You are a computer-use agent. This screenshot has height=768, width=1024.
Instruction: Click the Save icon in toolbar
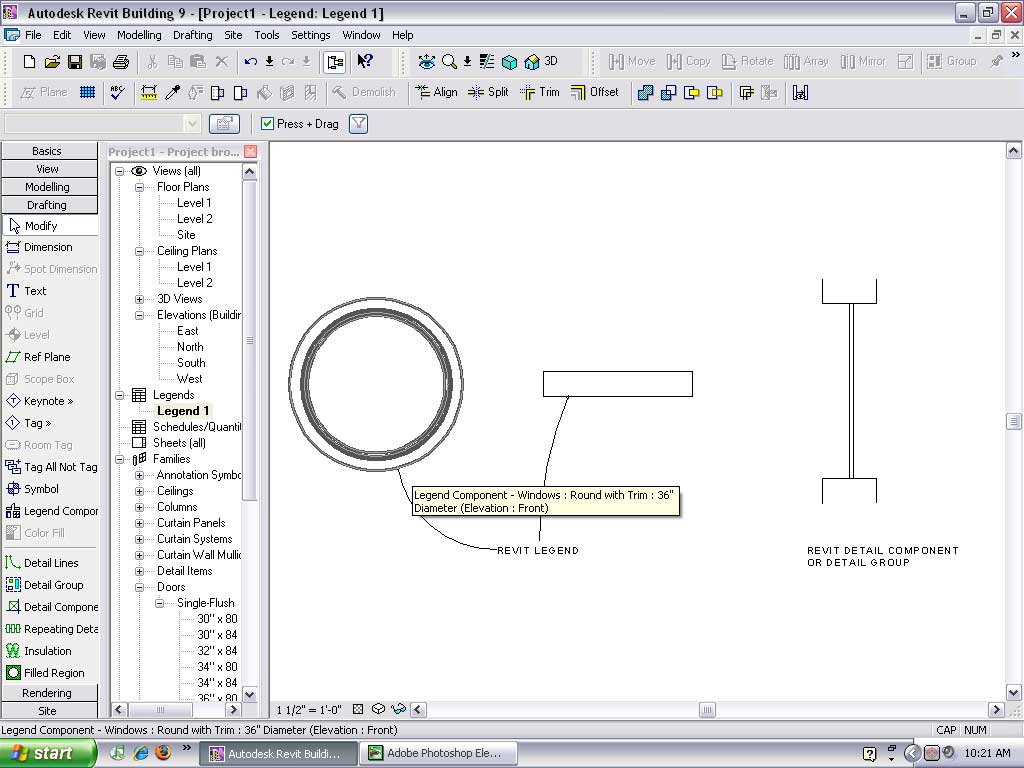[x=75, y=62]
